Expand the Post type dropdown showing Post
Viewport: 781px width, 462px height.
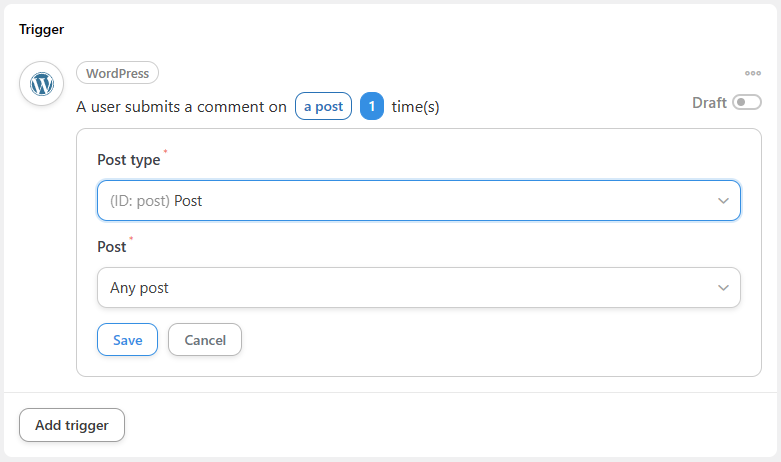pyautogui.click(x=419, y=201)
